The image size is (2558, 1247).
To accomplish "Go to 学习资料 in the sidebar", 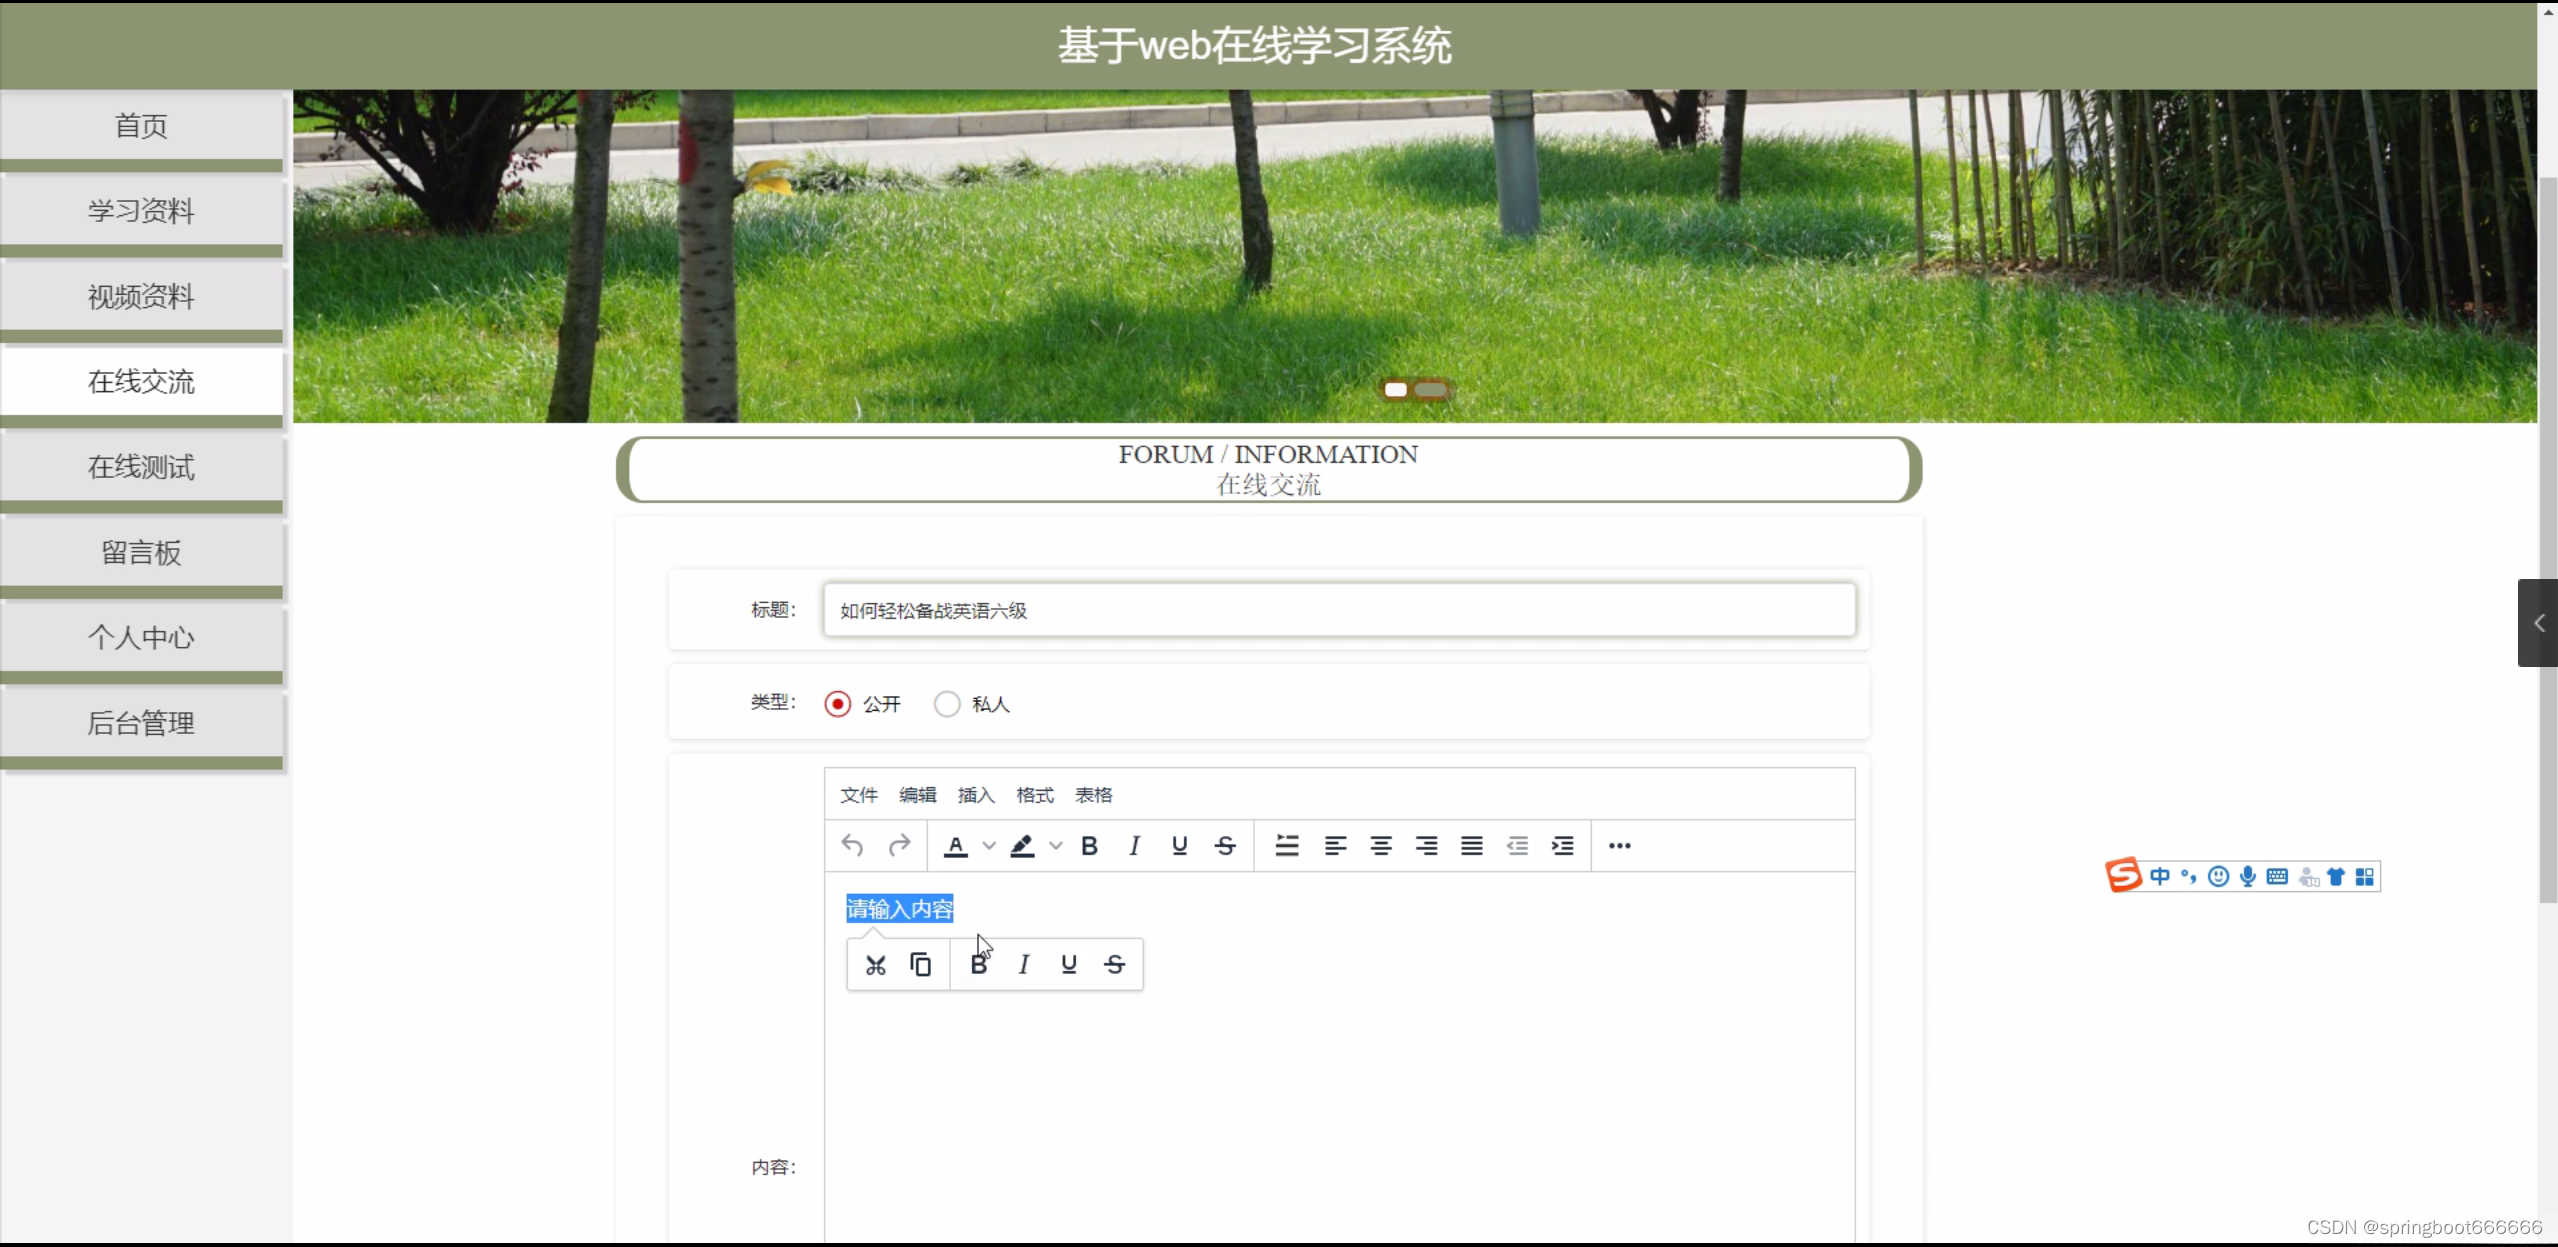I will coord(141,211).
